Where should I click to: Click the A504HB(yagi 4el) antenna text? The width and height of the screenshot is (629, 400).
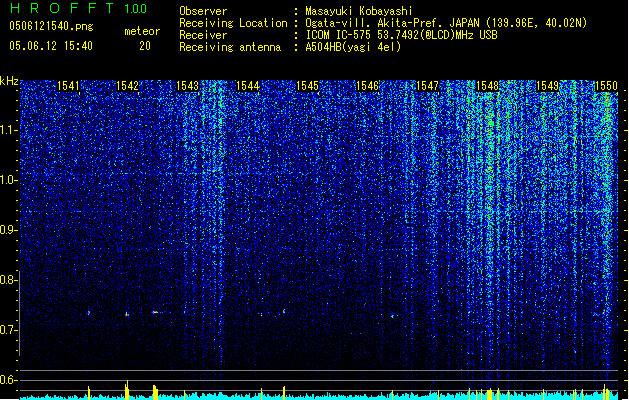pos(353,47)
